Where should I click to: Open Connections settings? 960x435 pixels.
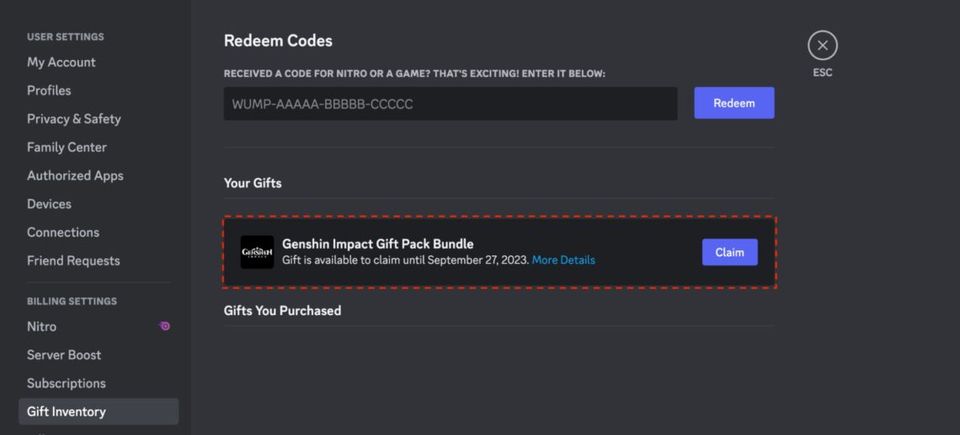click(63, 232)
